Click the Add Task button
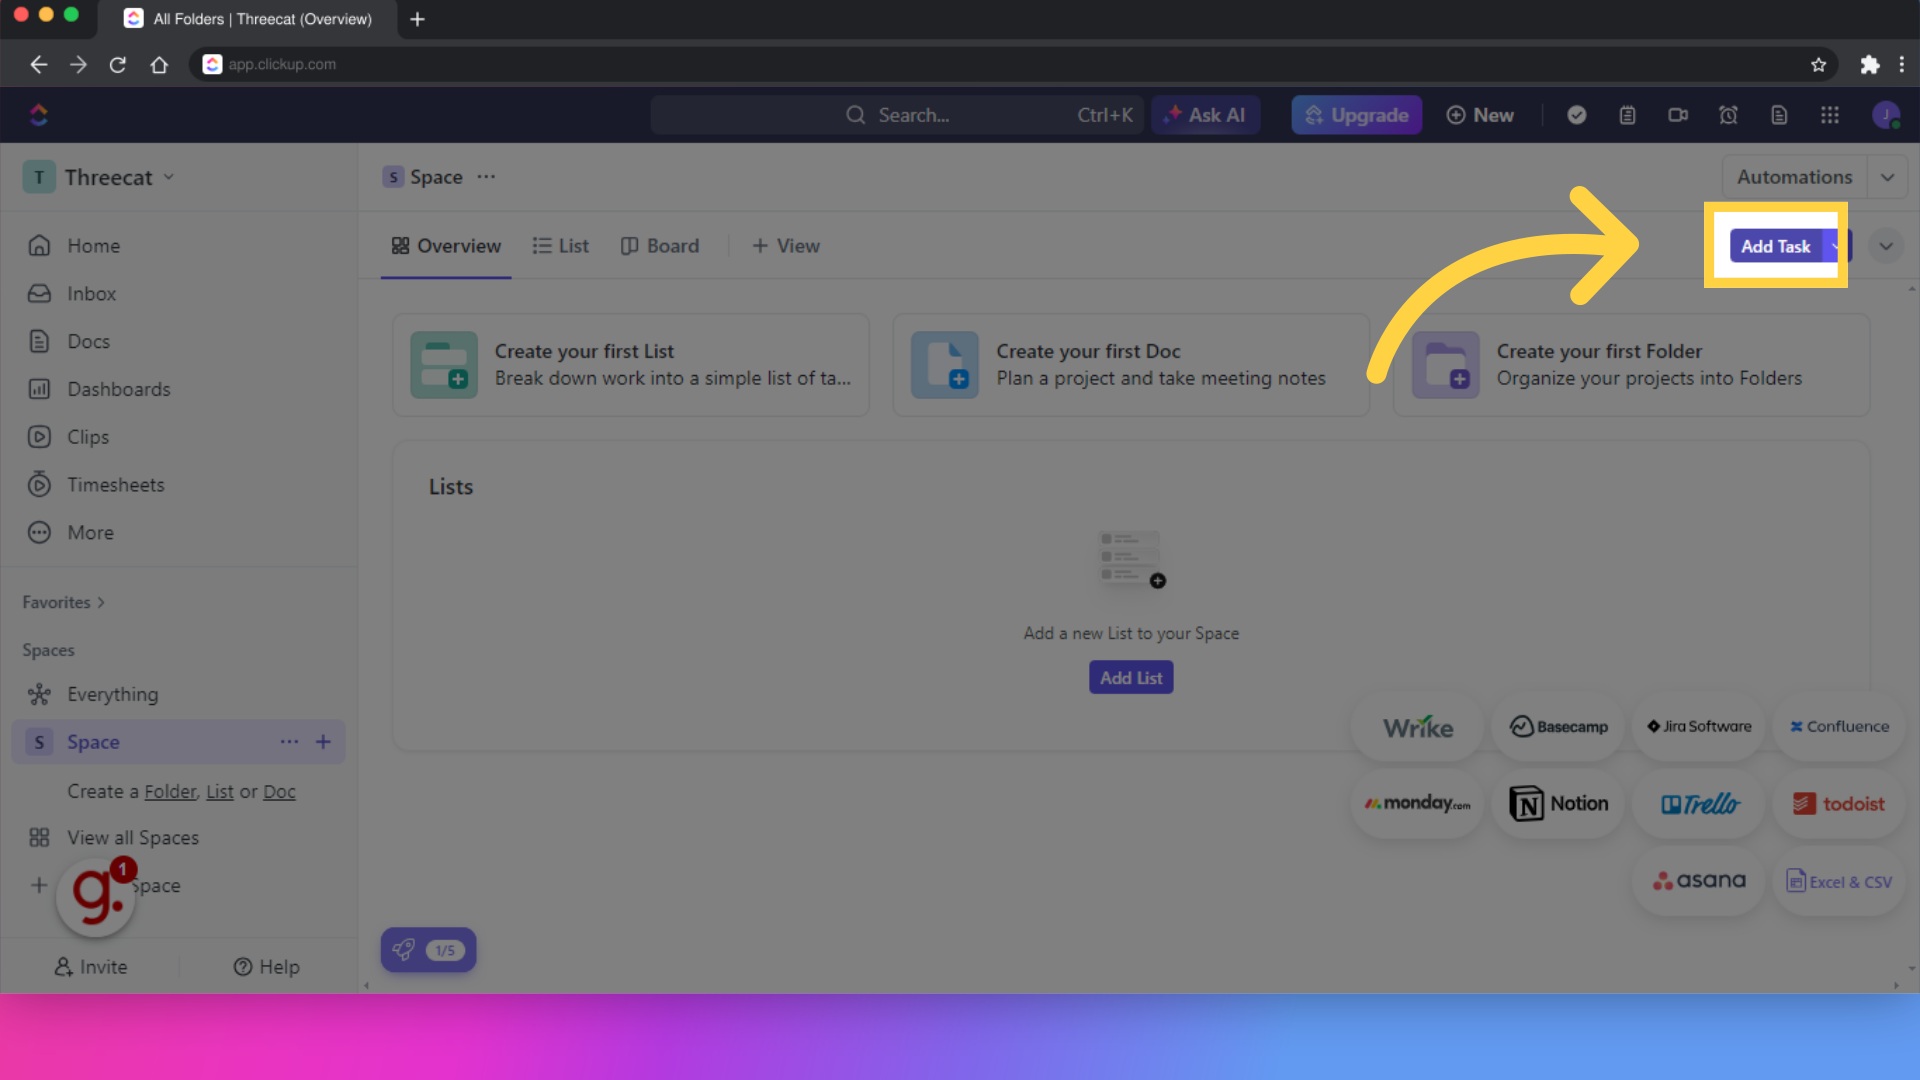This screenshot has width=1920, height=1080. [x=1776, y=246]
